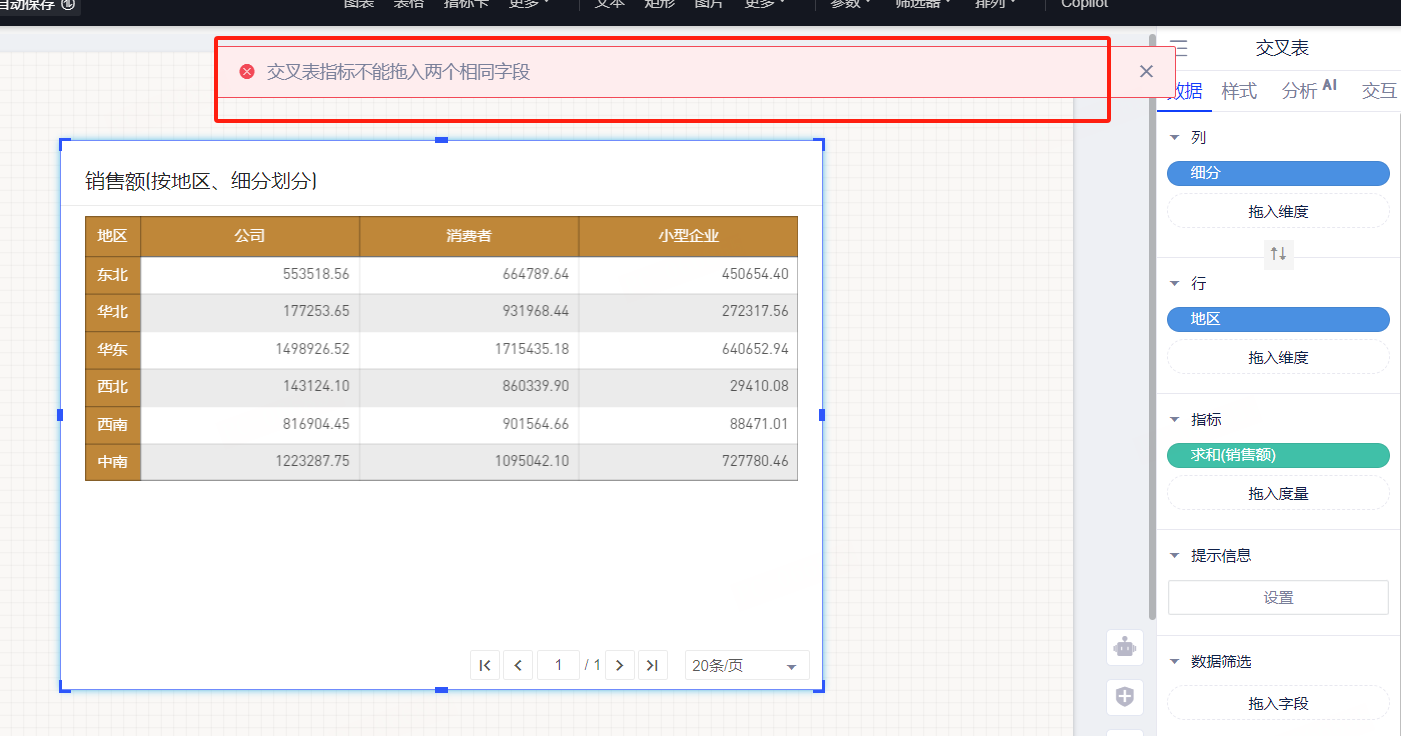Screen dimensions: 1401x736
Task: Collapse the 列 section
Action: click(x=1175, y=138)
